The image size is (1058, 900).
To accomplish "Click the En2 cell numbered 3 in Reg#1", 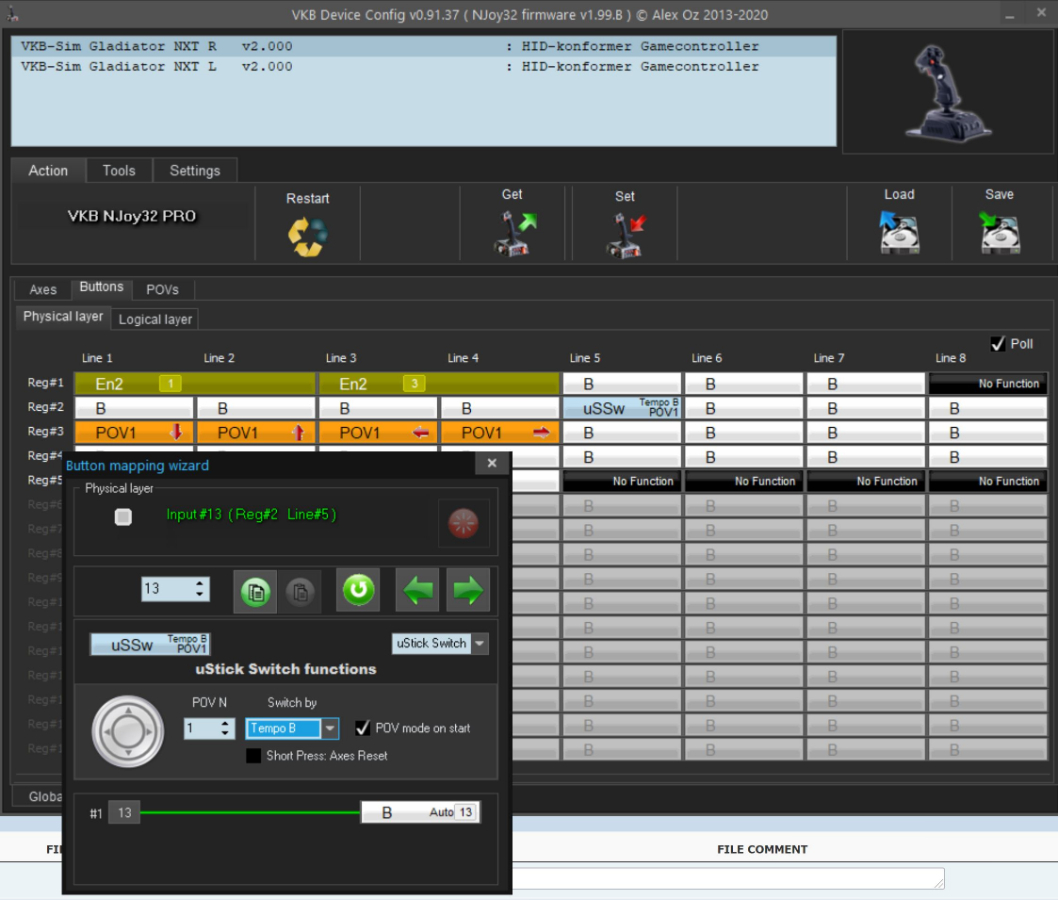I will click(439, 384).
